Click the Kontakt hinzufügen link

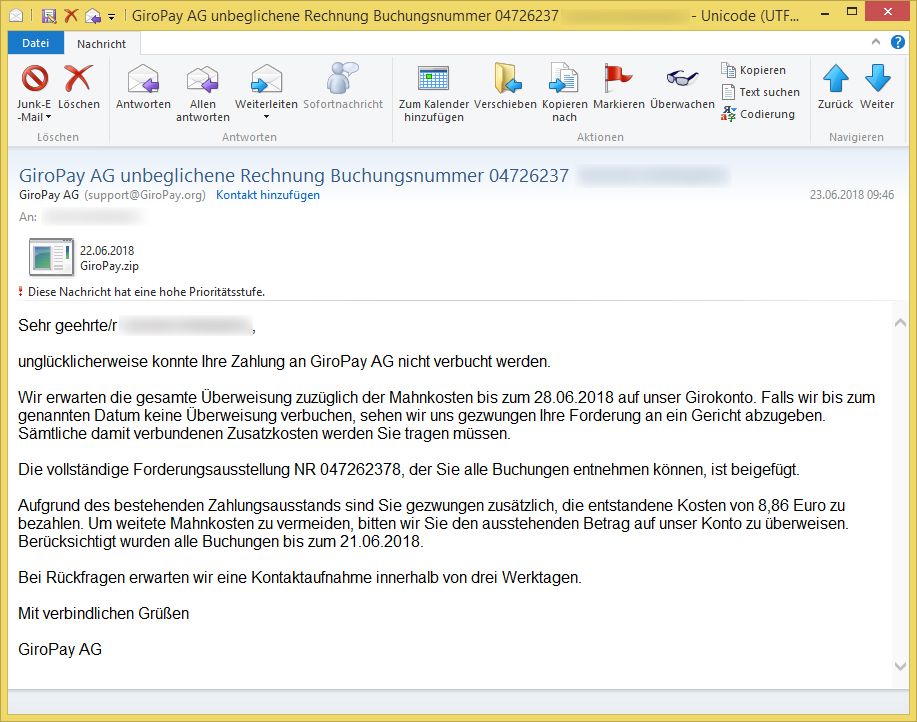[x=268, y=195]
